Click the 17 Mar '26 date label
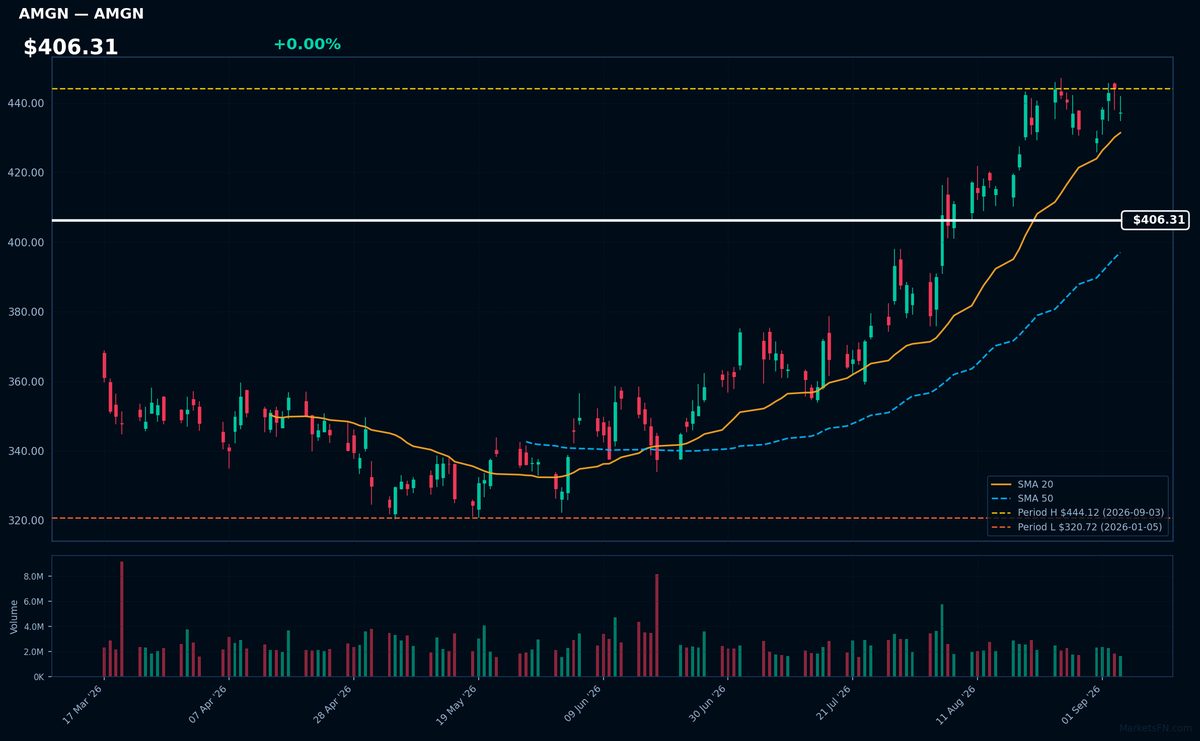1200x741 pixels. click(x=83, y=704)
